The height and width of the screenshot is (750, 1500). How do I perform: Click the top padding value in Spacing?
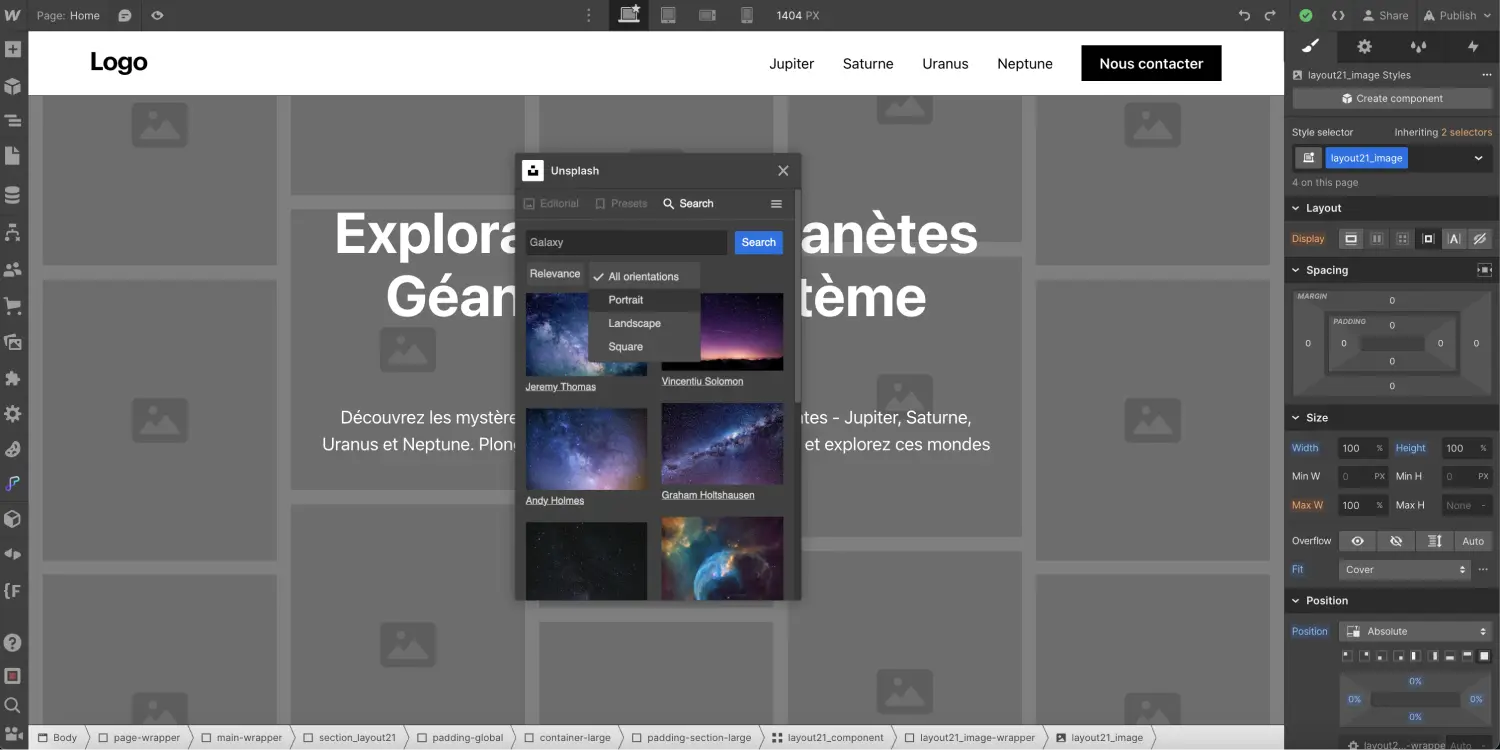pyautogui.click(x=1391, y=324)
